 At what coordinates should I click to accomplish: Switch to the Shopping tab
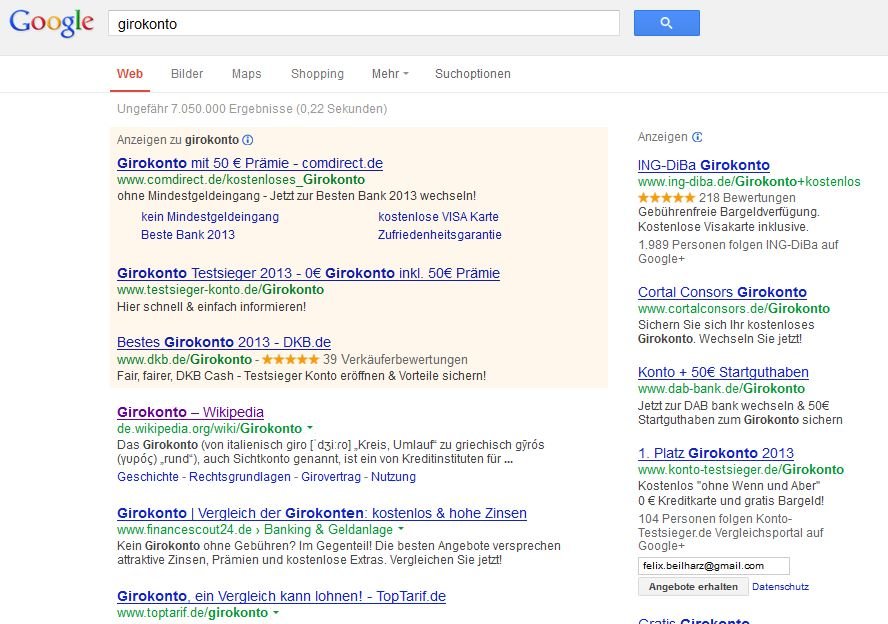click(317, 74)
